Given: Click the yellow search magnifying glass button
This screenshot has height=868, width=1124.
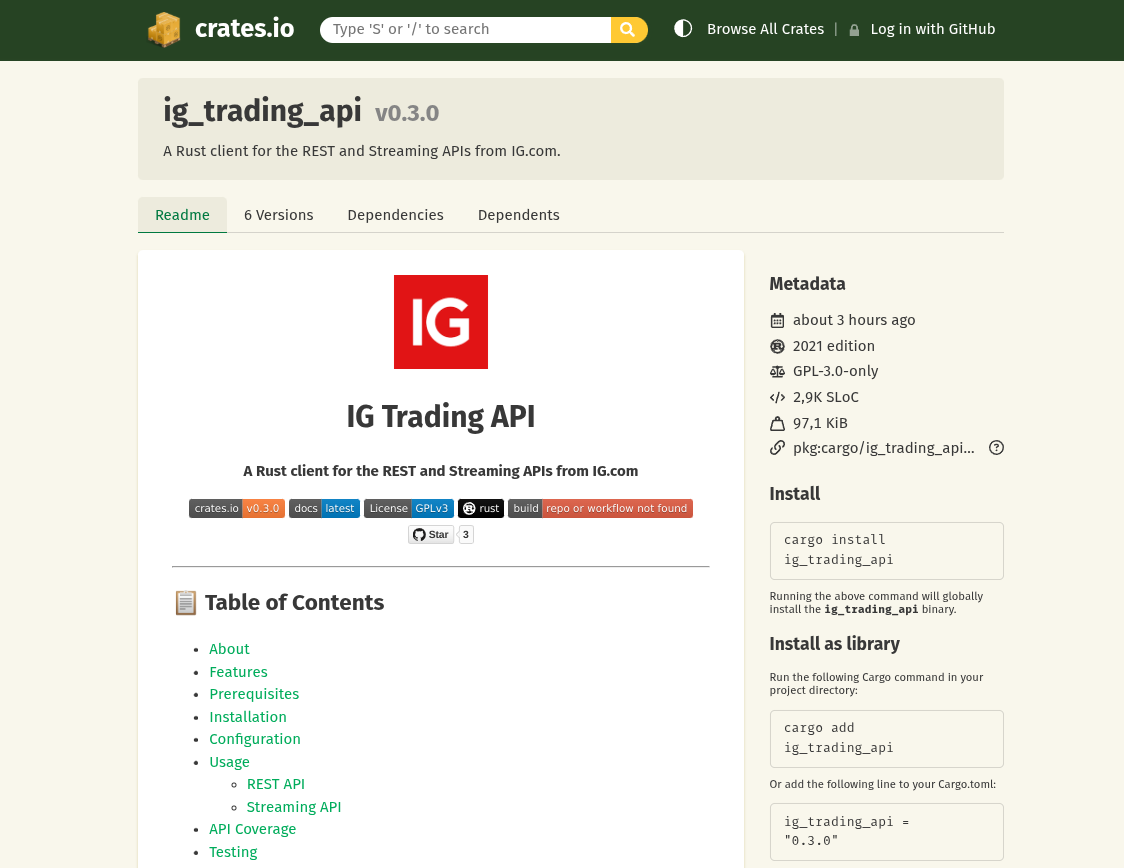Looking at the screenshot, I should [x=628, y=29].
